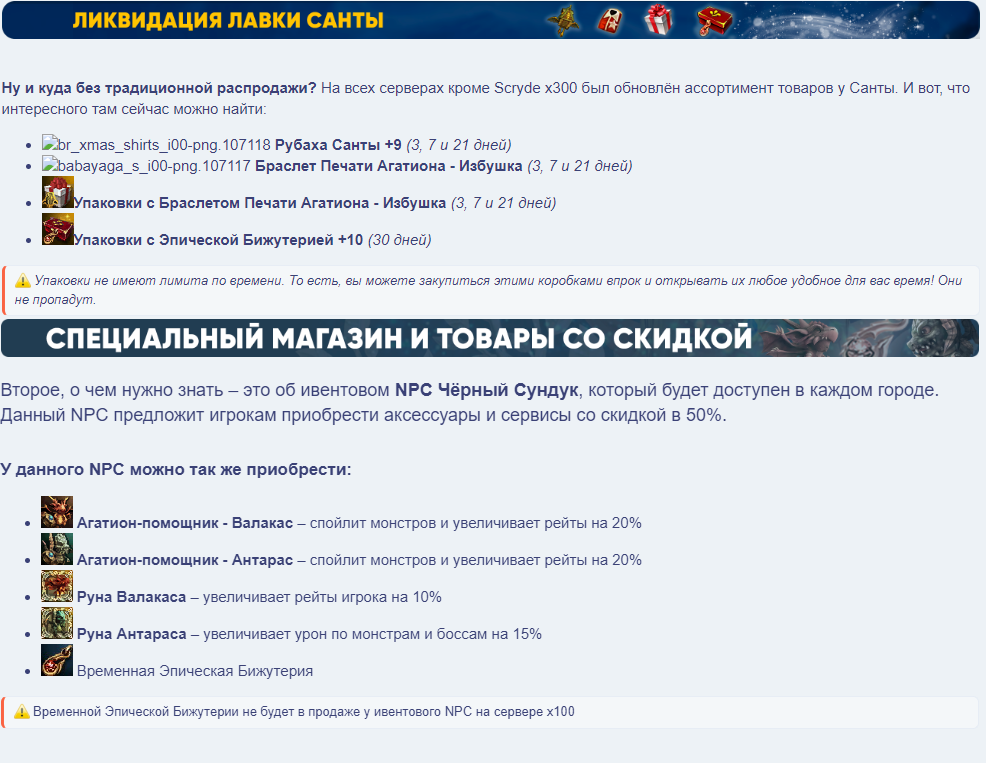Click the Временная Эпическая Бижутерия necklace icon
This screenshot has height=770, width=986.
57,661
